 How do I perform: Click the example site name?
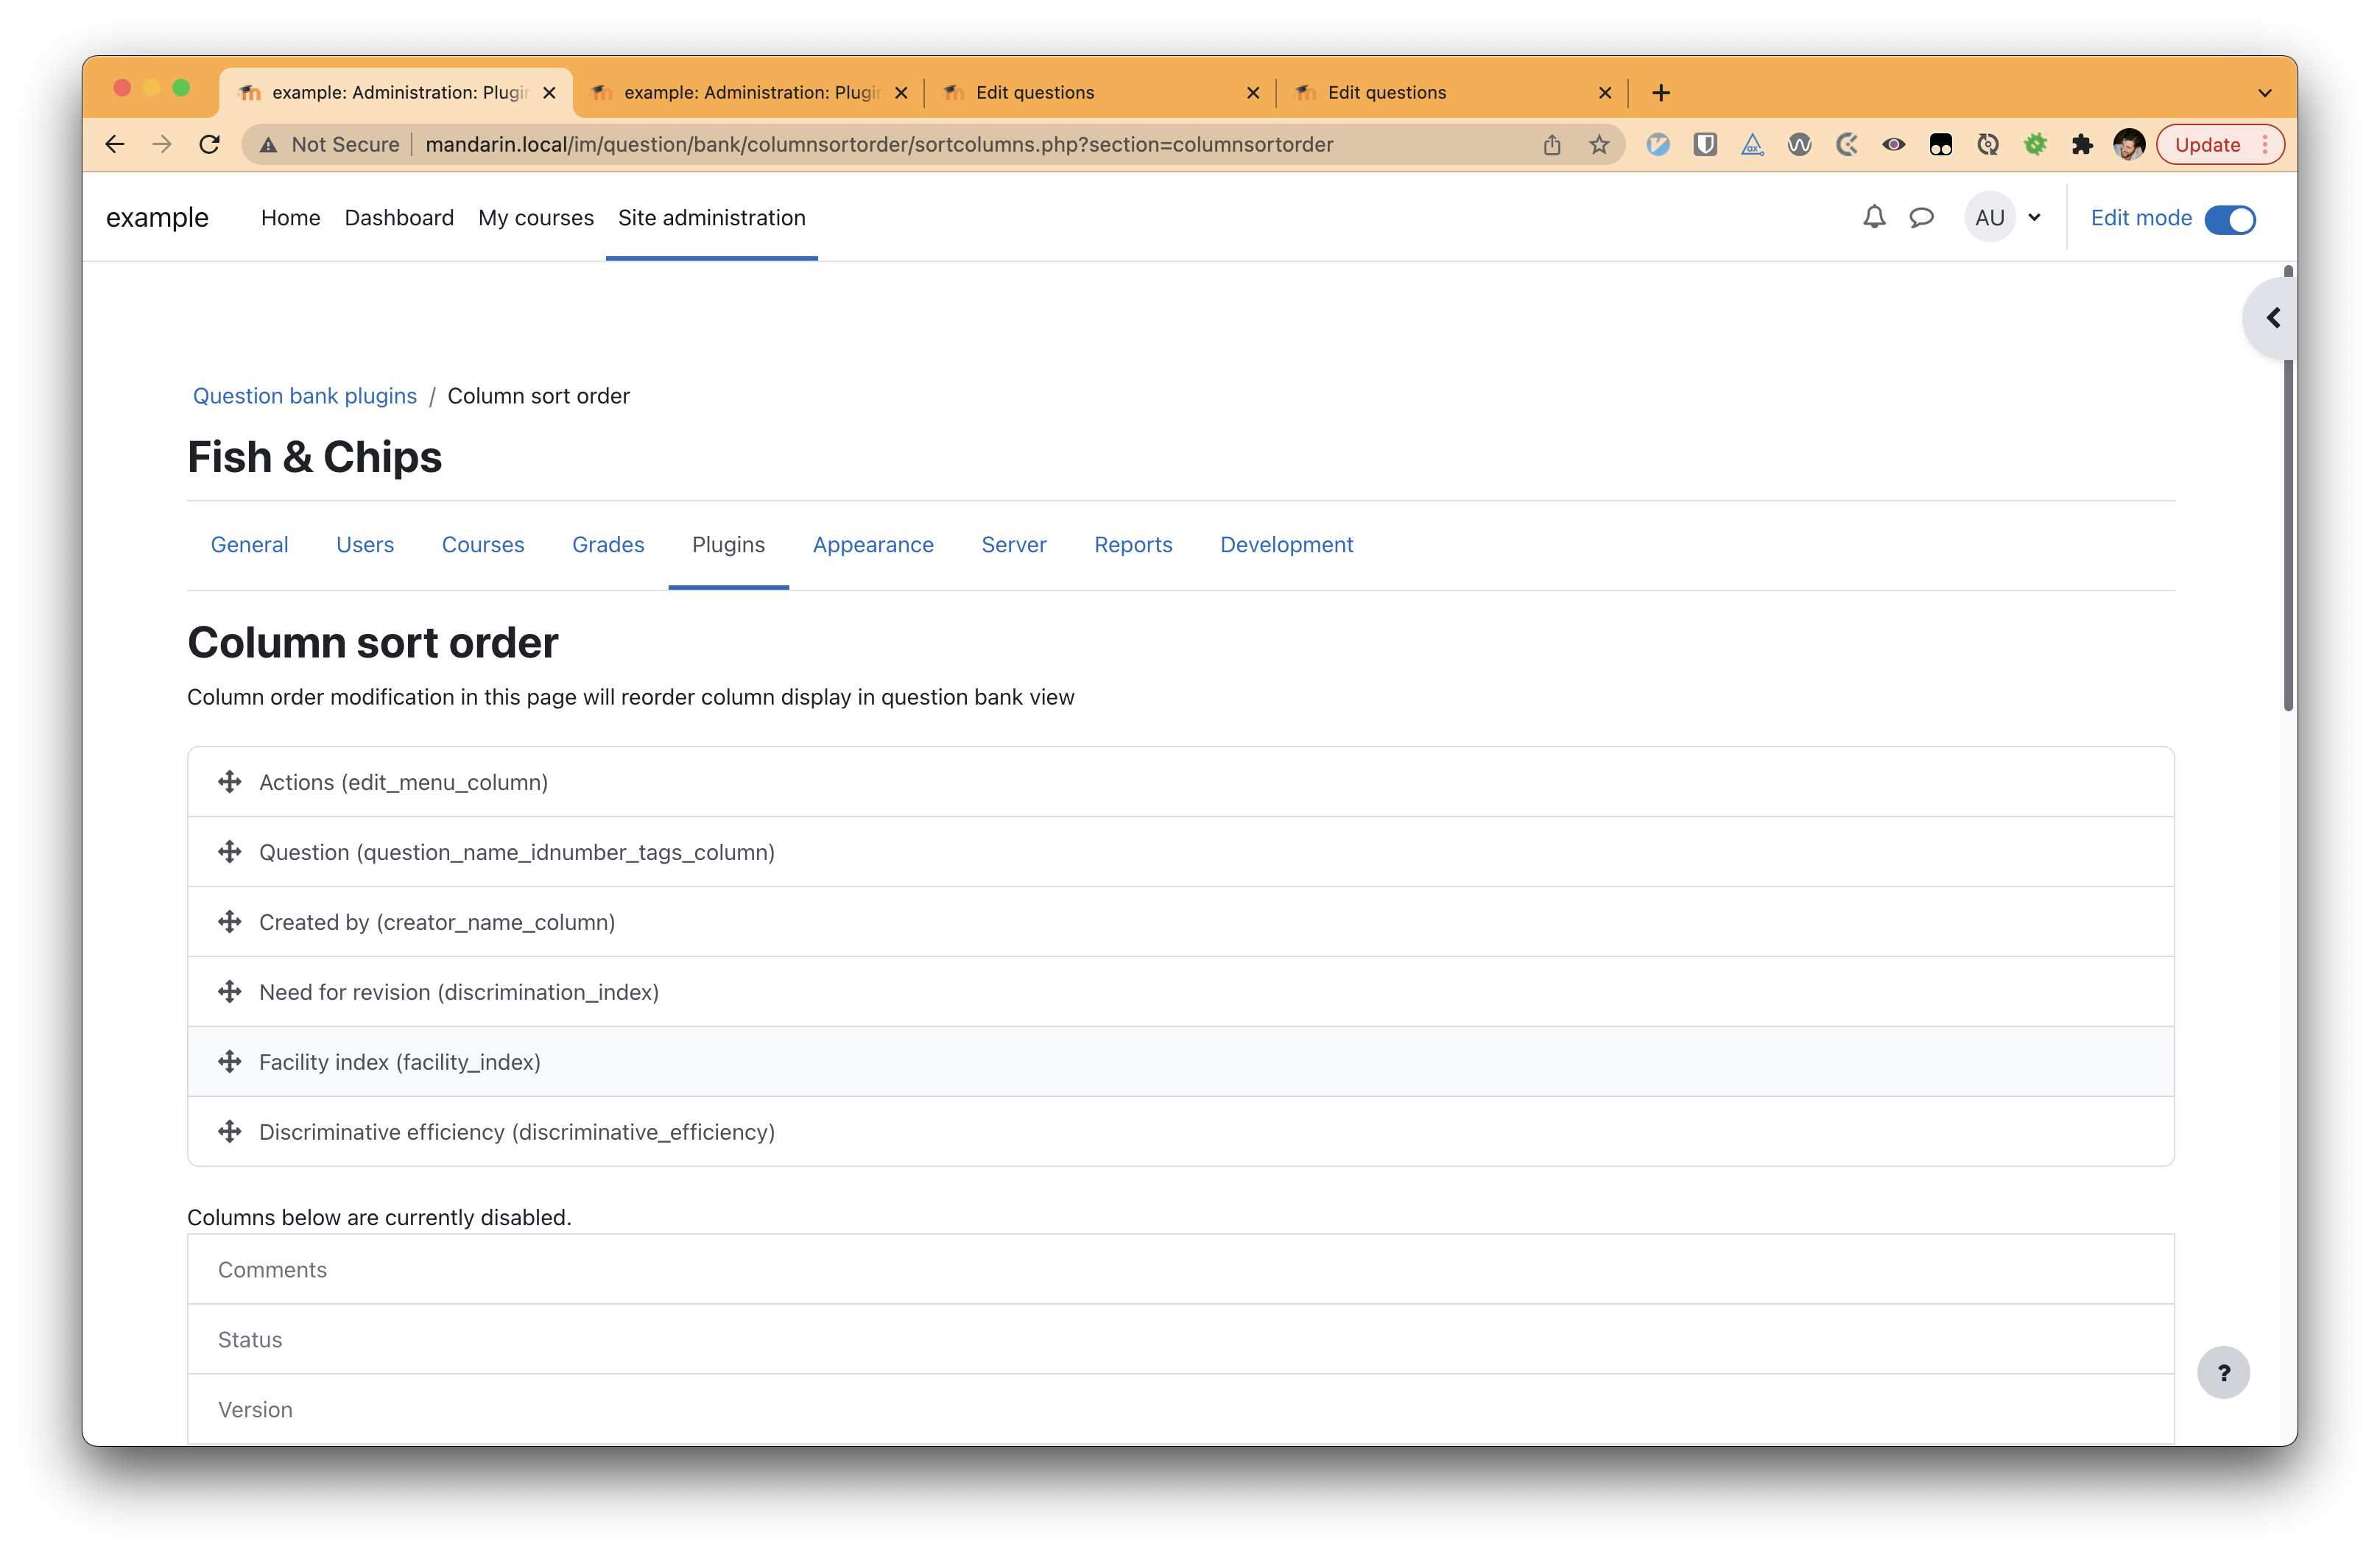pyautogui.click(x=157, y=217)
